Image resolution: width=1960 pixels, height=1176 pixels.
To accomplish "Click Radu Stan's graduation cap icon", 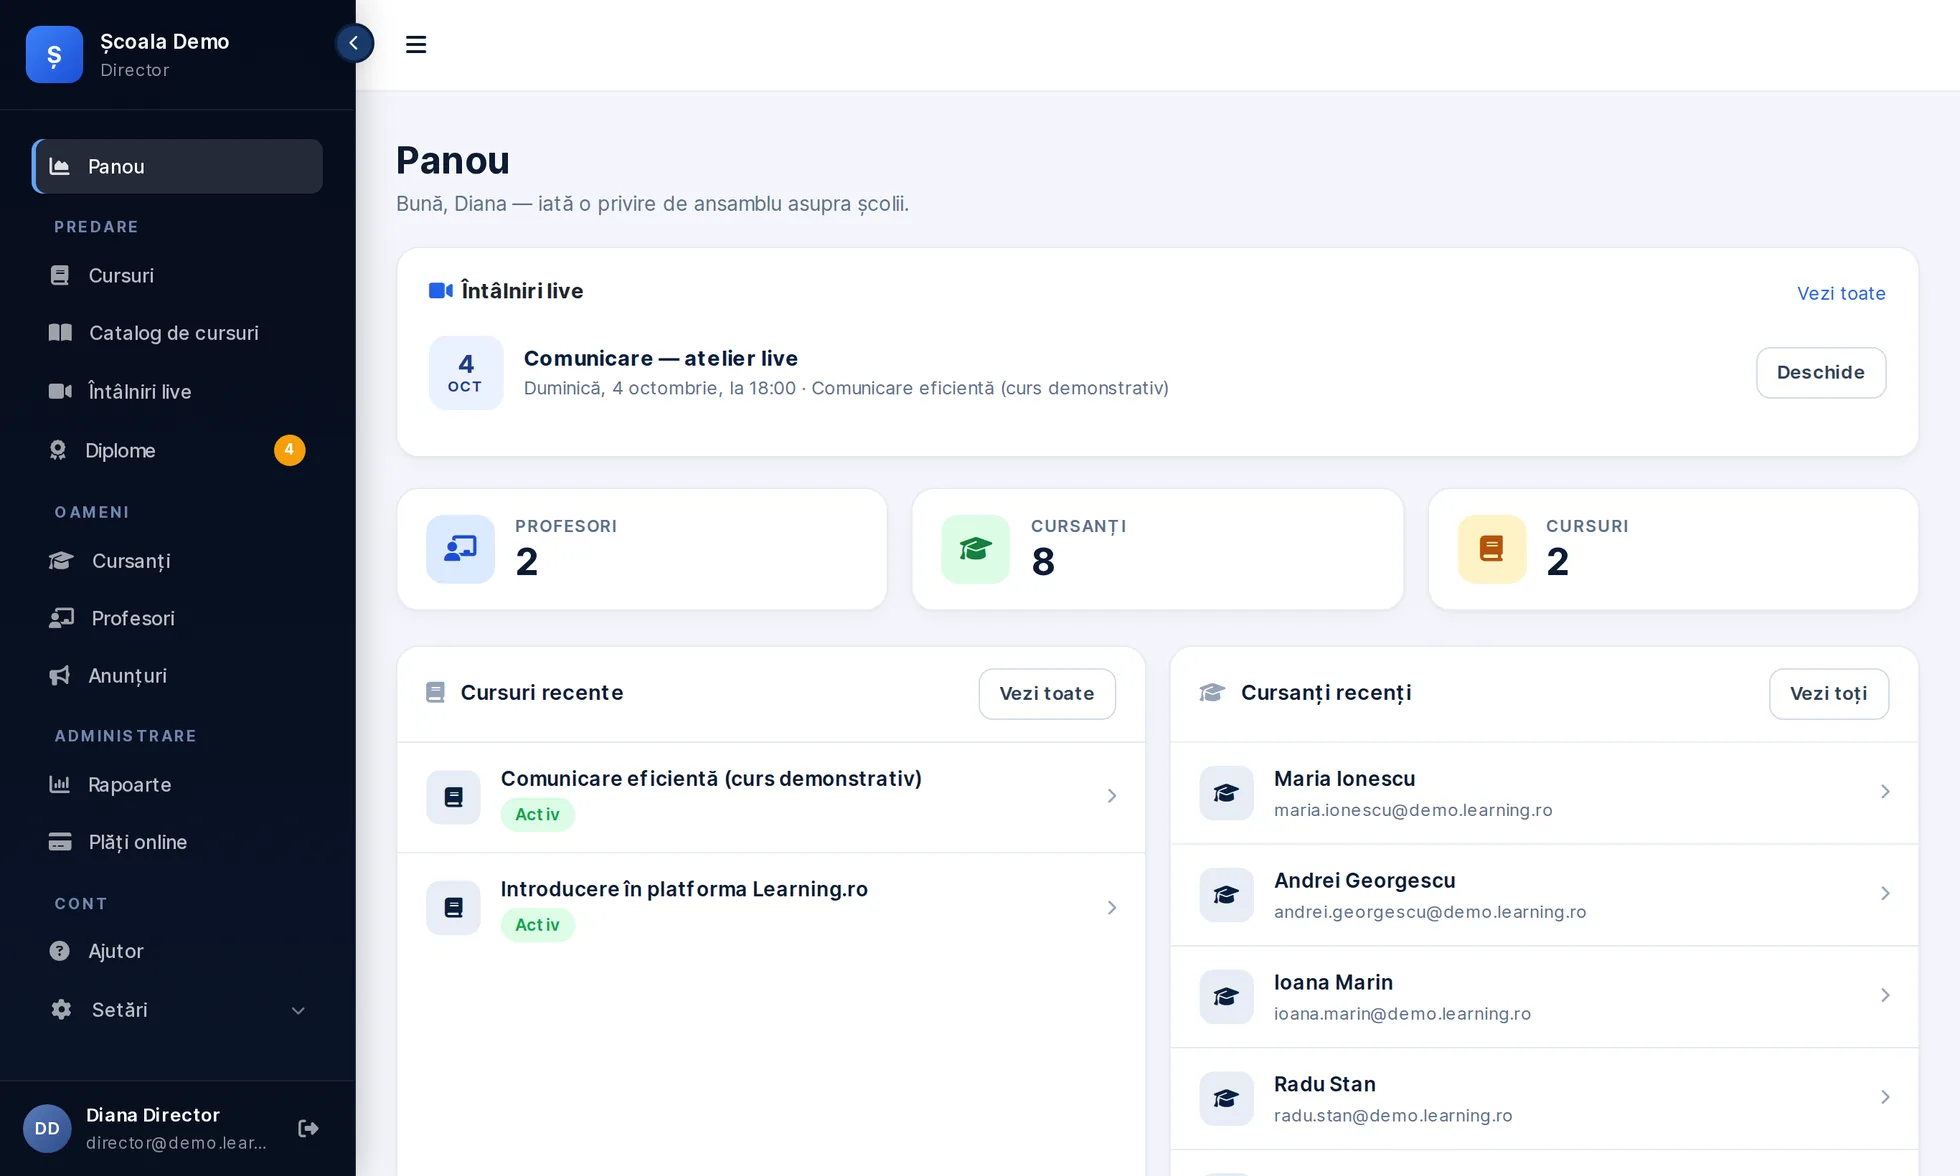I will (x=1226, y=1099).
